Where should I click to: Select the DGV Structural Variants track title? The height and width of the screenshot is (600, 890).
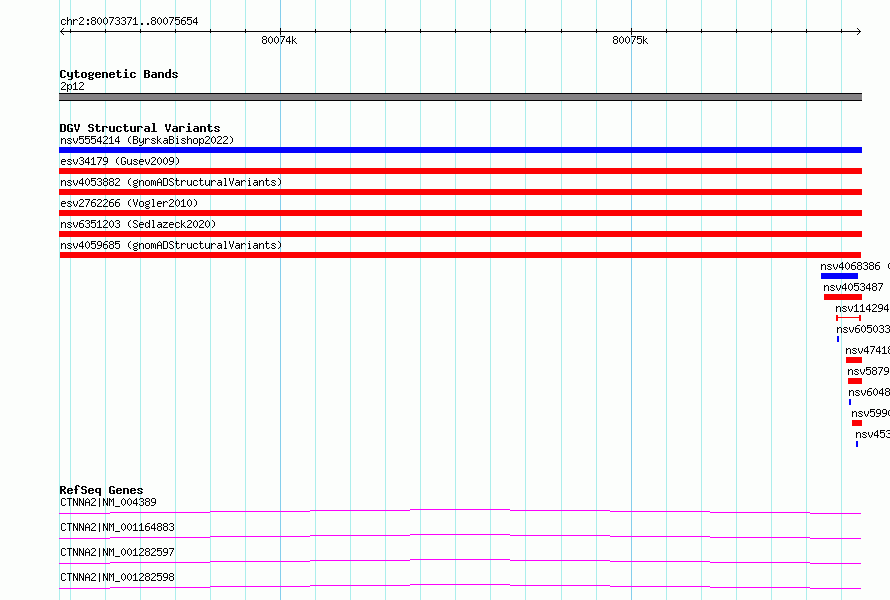(140, 128)
